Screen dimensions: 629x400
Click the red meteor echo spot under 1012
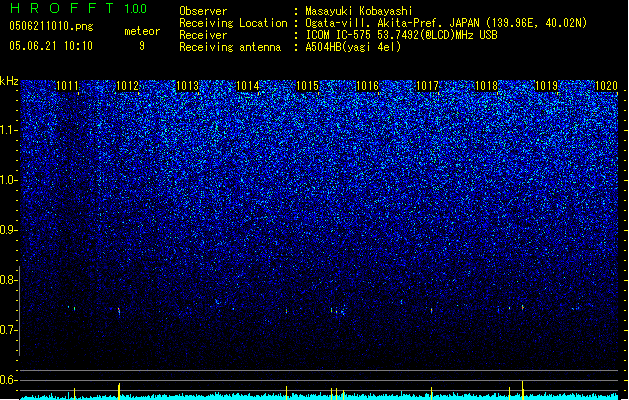tap(119, 310)
